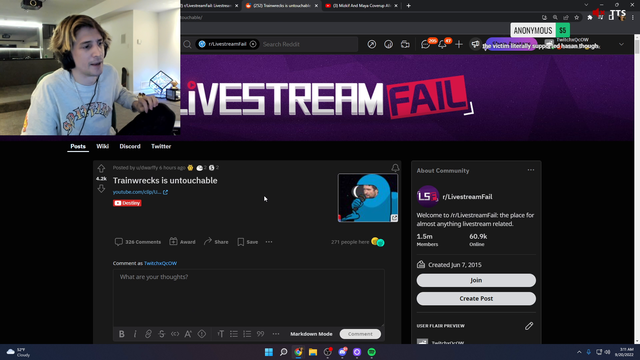This screenshot has width=640, height=360.
Task: Upvote the Trainwrecks is untouchable post
Action: point(101,168)
